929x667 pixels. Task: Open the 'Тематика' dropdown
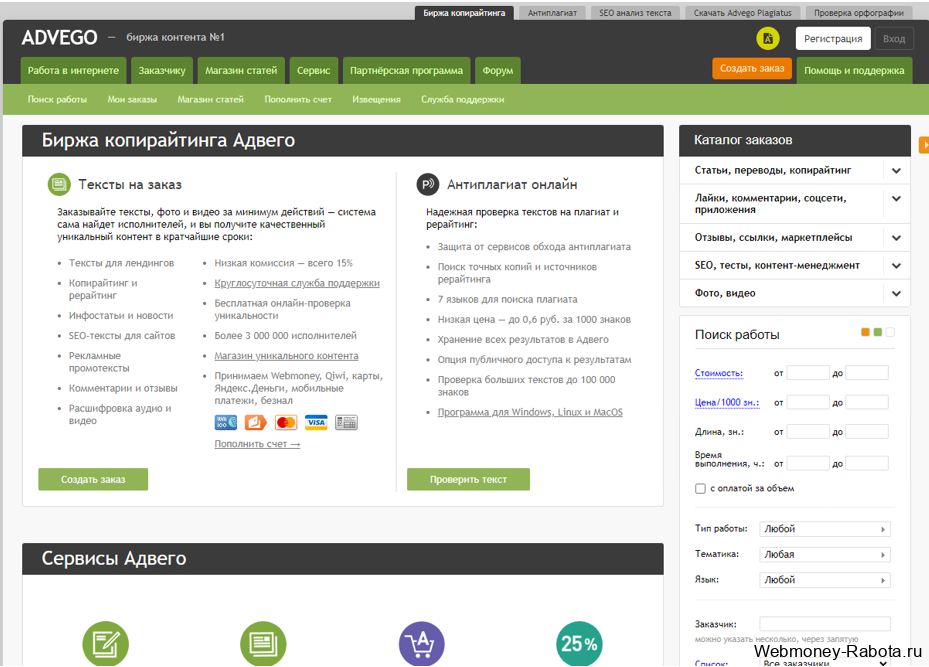click(x=825, y=554)
